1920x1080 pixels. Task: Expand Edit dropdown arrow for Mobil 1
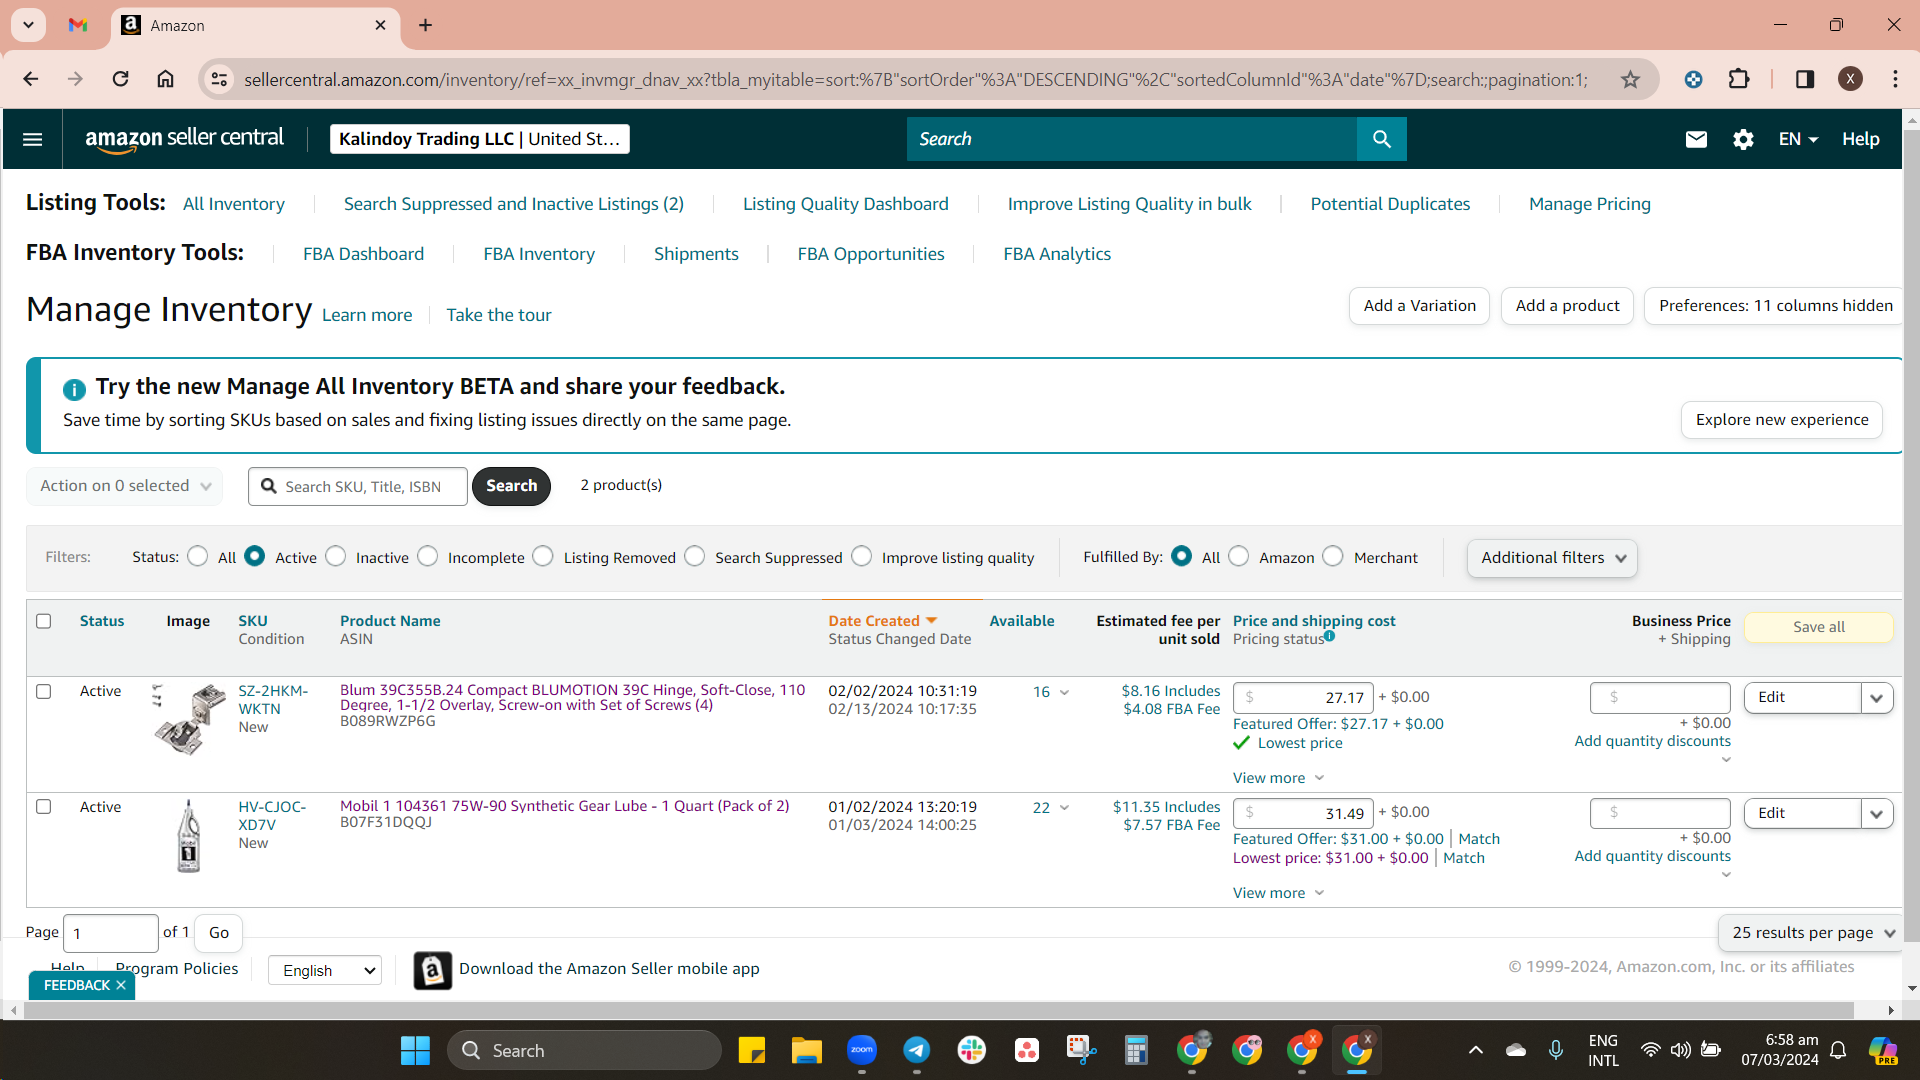[x=1877, y=813]
